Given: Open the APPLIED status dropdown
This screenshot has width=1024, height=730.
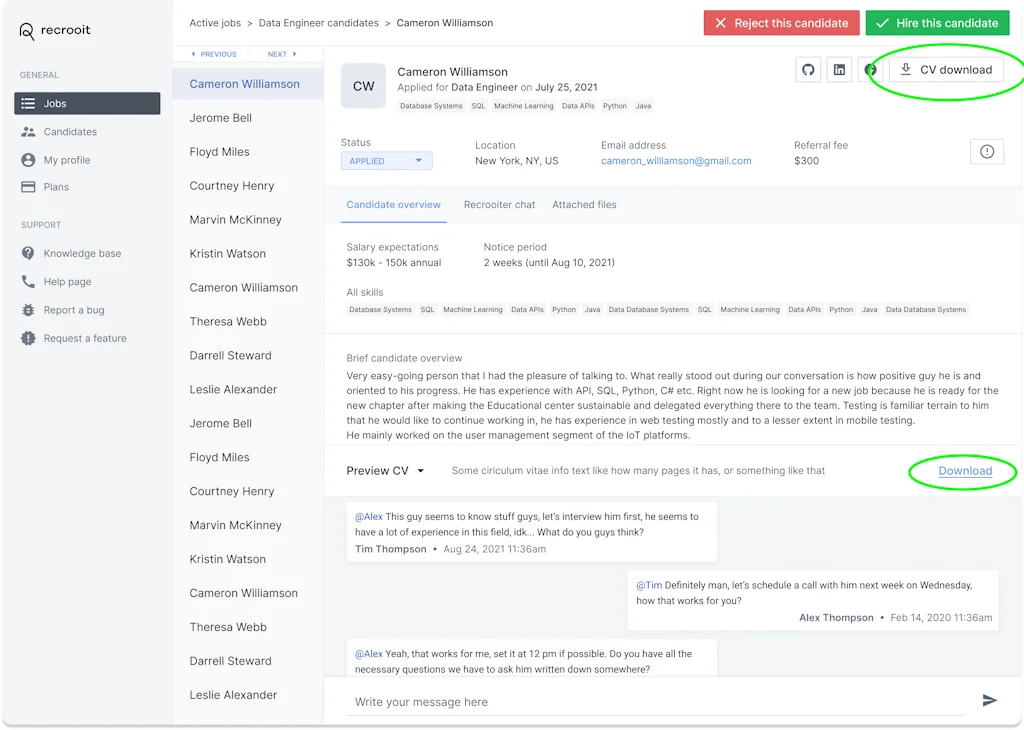Looking at the screenshot, I should tap(386, 160).
